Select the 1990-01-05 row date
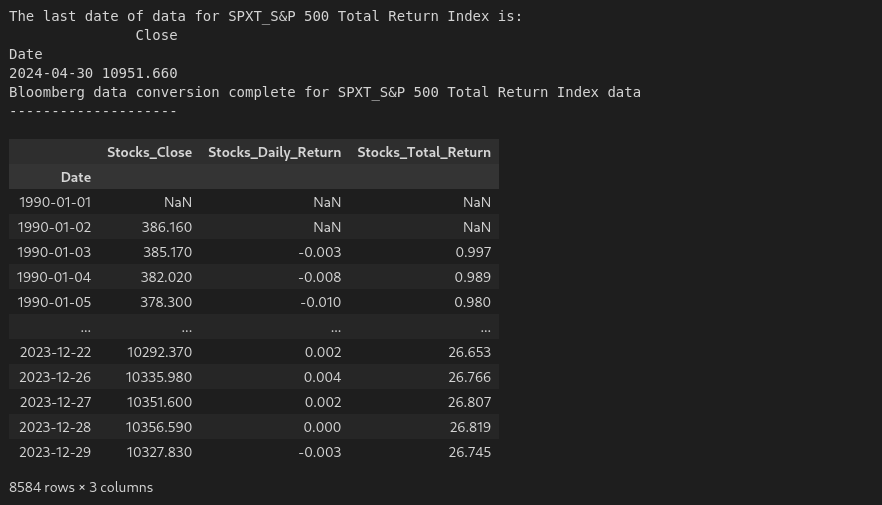This screenshot has width=882, height=505. coord(55,302)
